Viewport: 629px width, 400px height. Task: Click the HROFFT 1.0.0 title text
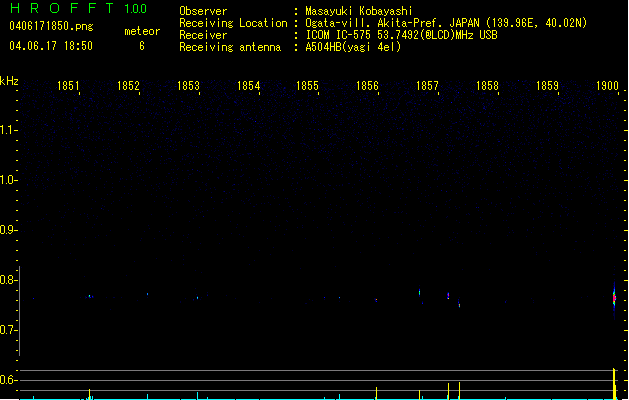pos(78,8)
